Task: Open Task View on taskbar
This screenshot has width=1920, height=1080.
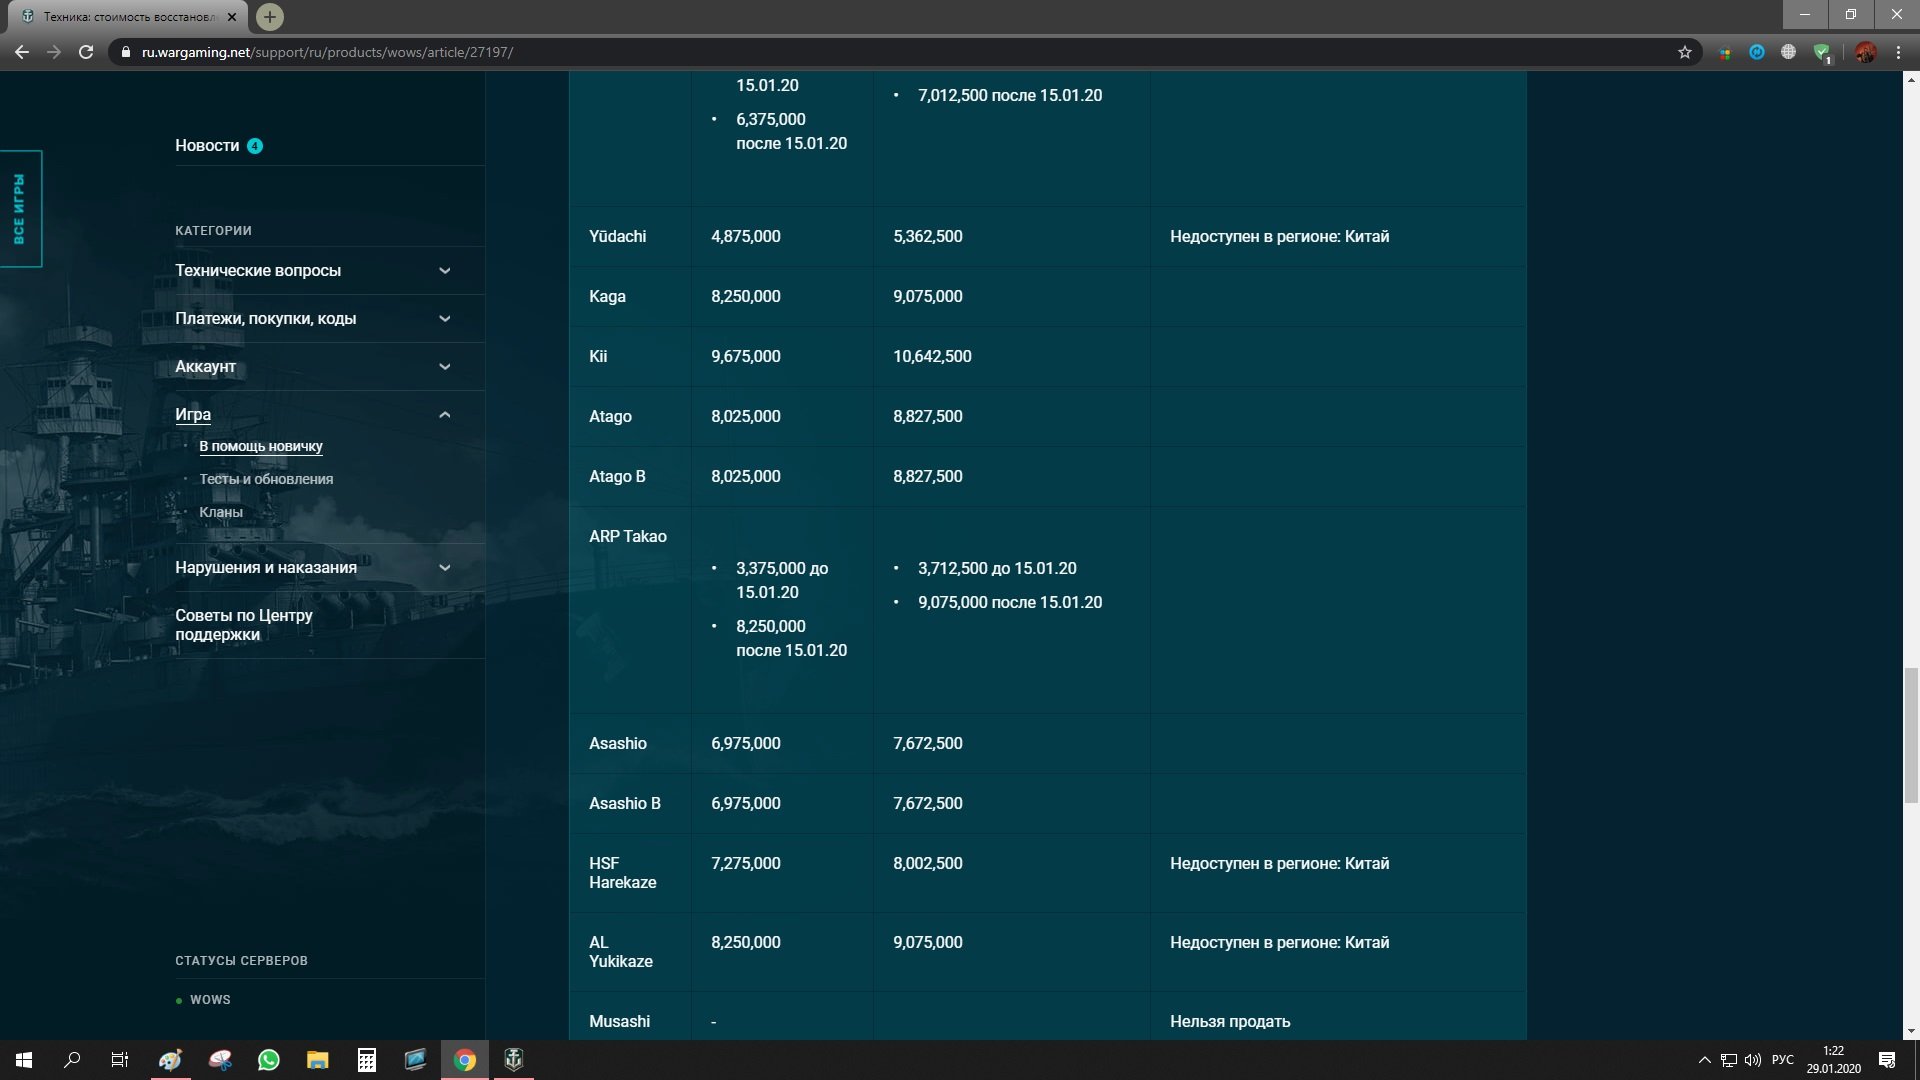Action: (120, 1060)
